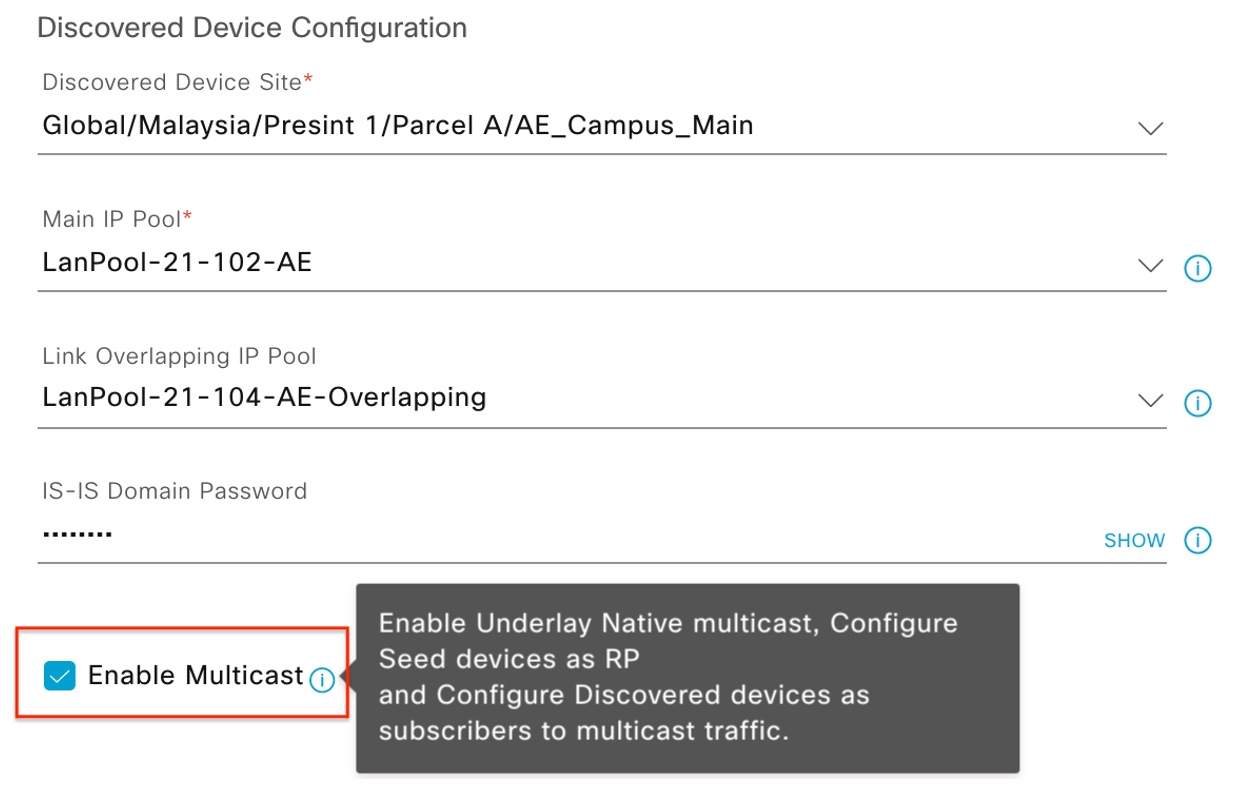Viewport: 1236px width, 795px height.
Task: Expand the Discovered Device Site dropdown
Action: point(1149,127)
